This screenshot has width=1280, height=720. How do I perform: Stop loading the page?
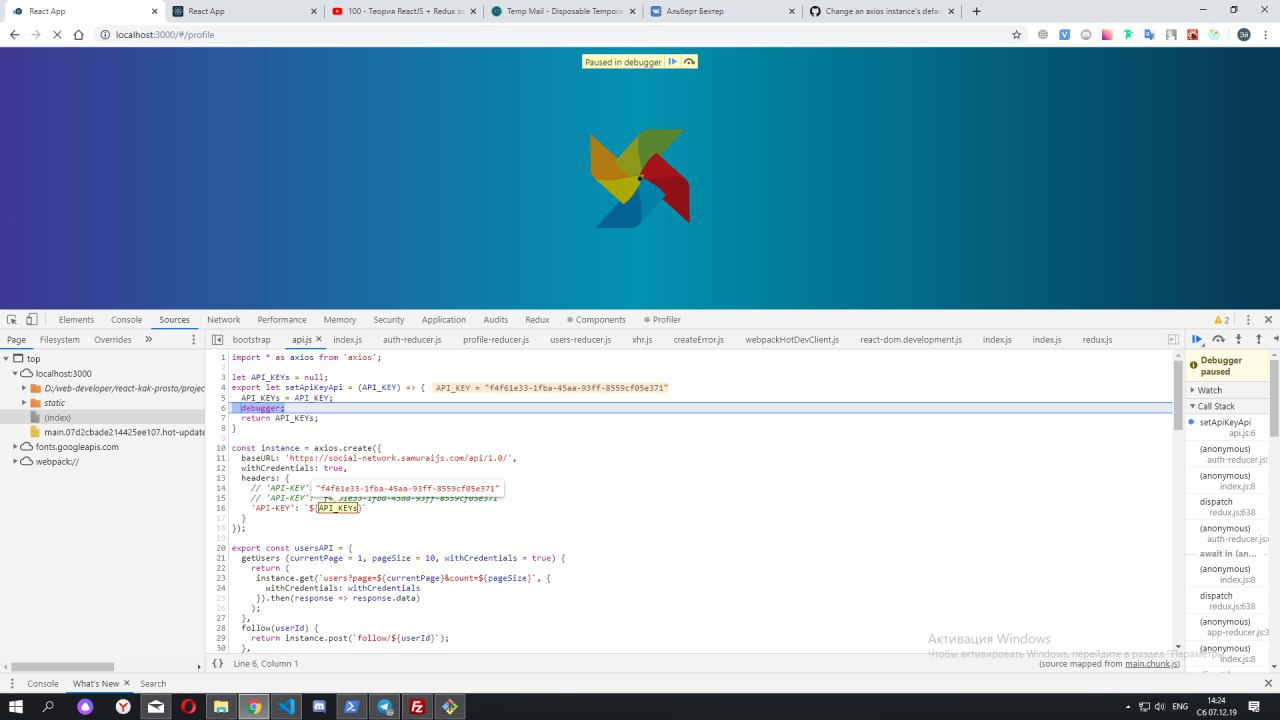(56, 34)
